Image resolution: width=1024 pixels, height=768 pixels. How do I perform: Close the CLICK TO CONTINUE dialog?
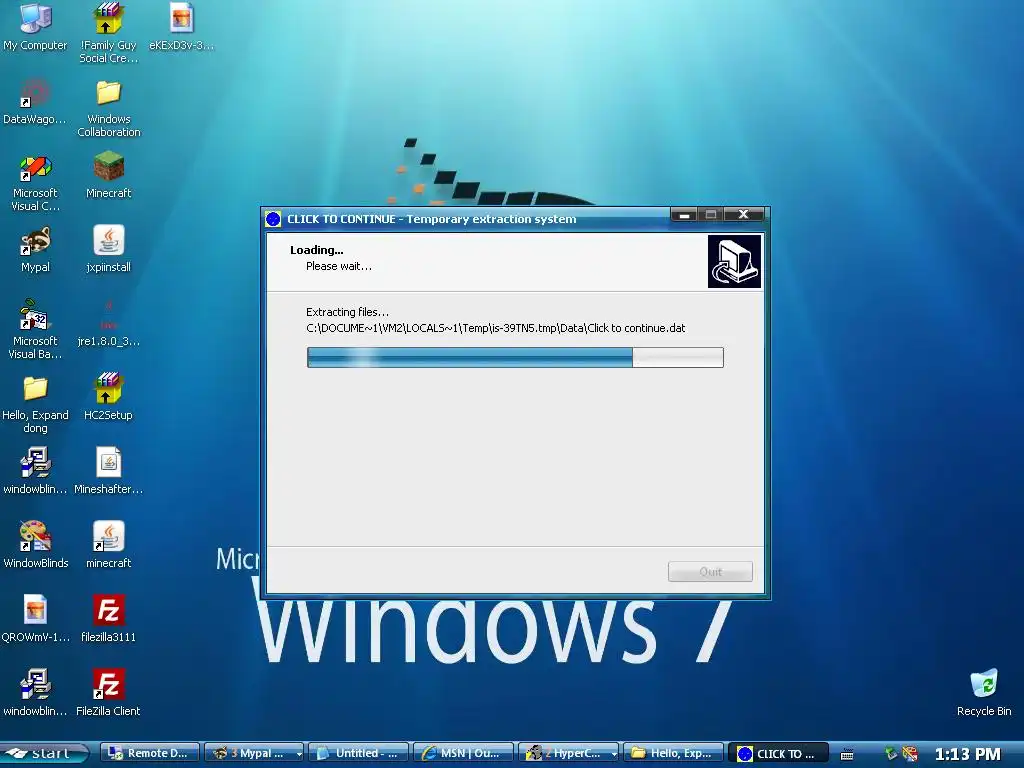tap(743, 215)
